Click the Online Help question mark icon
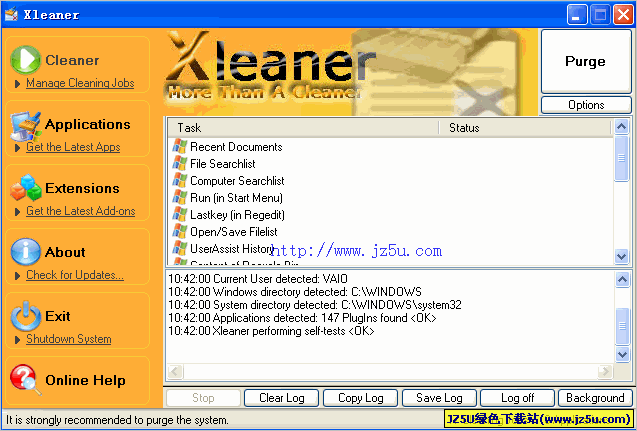 25,380
